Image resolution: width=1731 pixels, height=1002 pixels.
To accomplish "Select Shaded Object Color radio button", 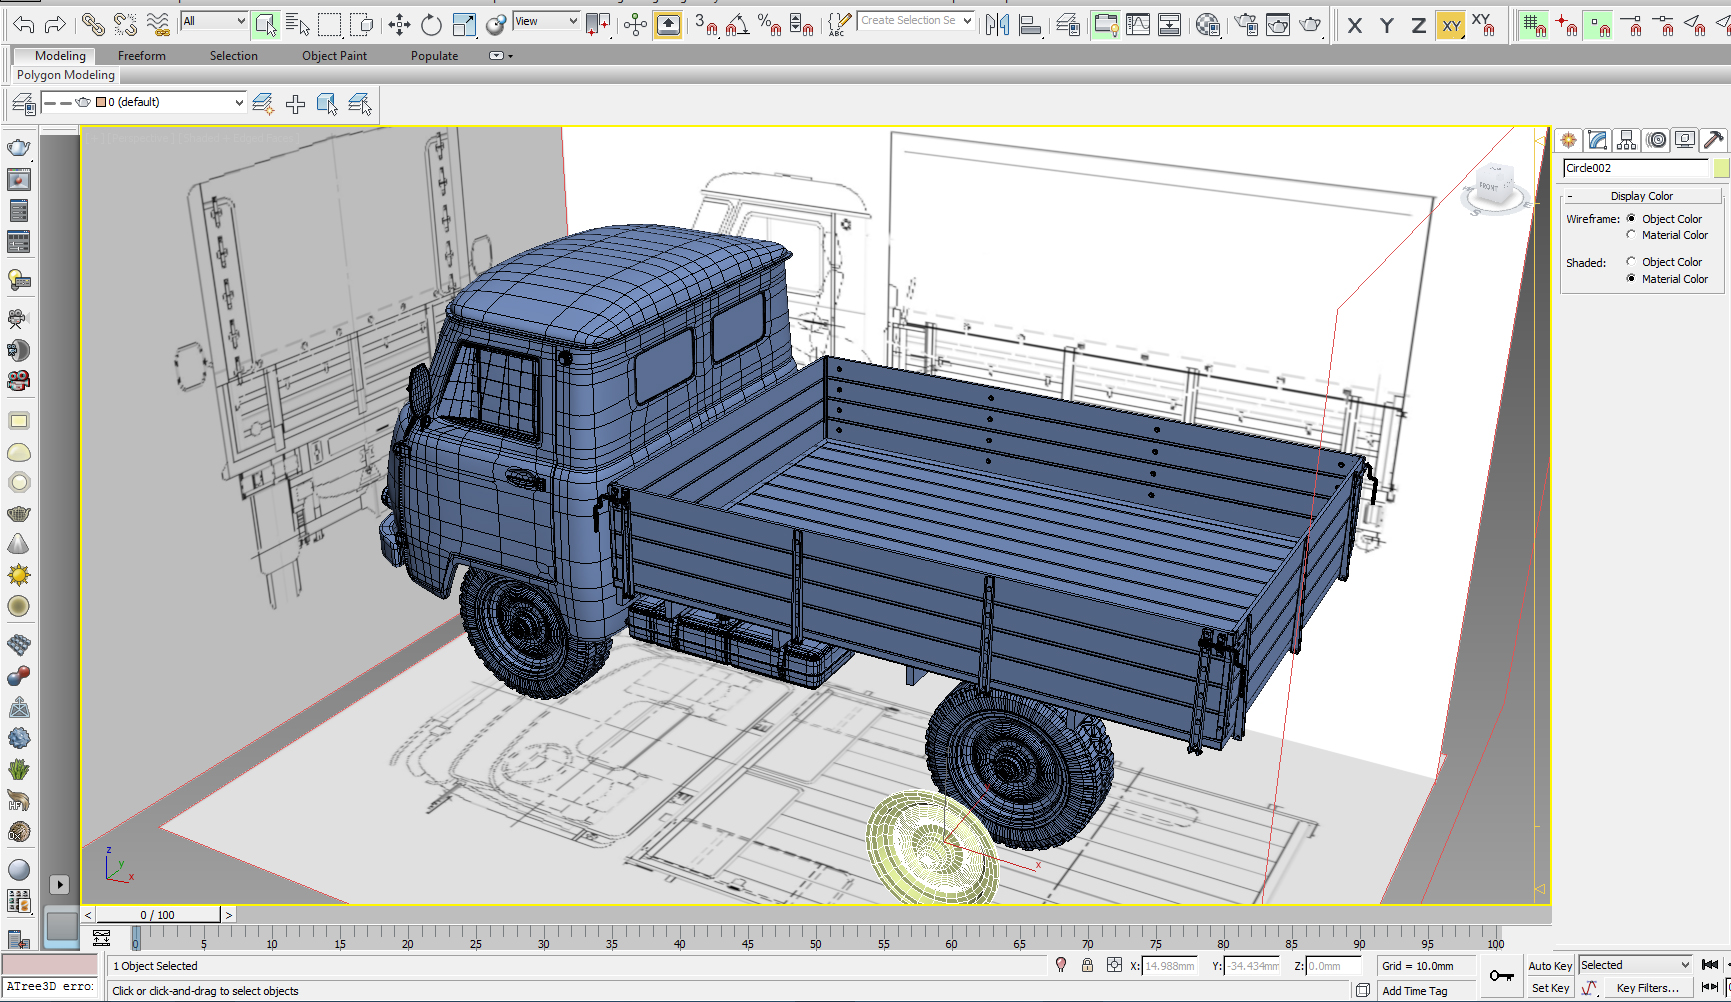I will click(1631, 261).
